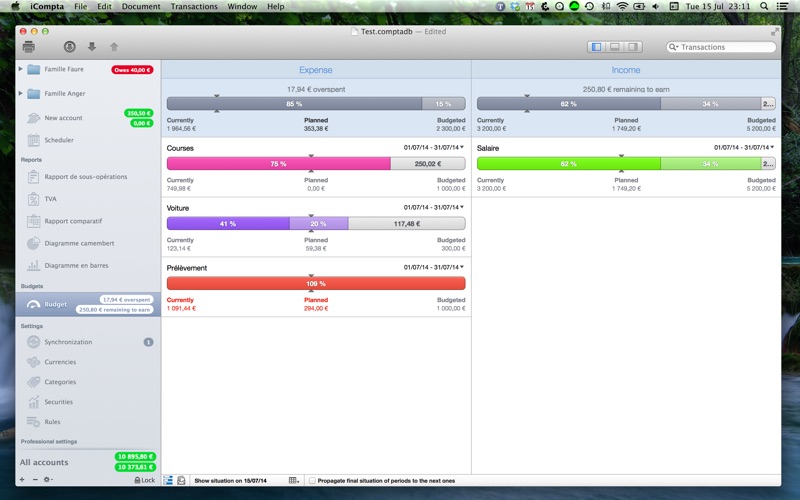Image resolution: width=800 pixels, height=500 pixels.
Task: Open Diagramme en barres chart icon
Action: click(34, 265)
